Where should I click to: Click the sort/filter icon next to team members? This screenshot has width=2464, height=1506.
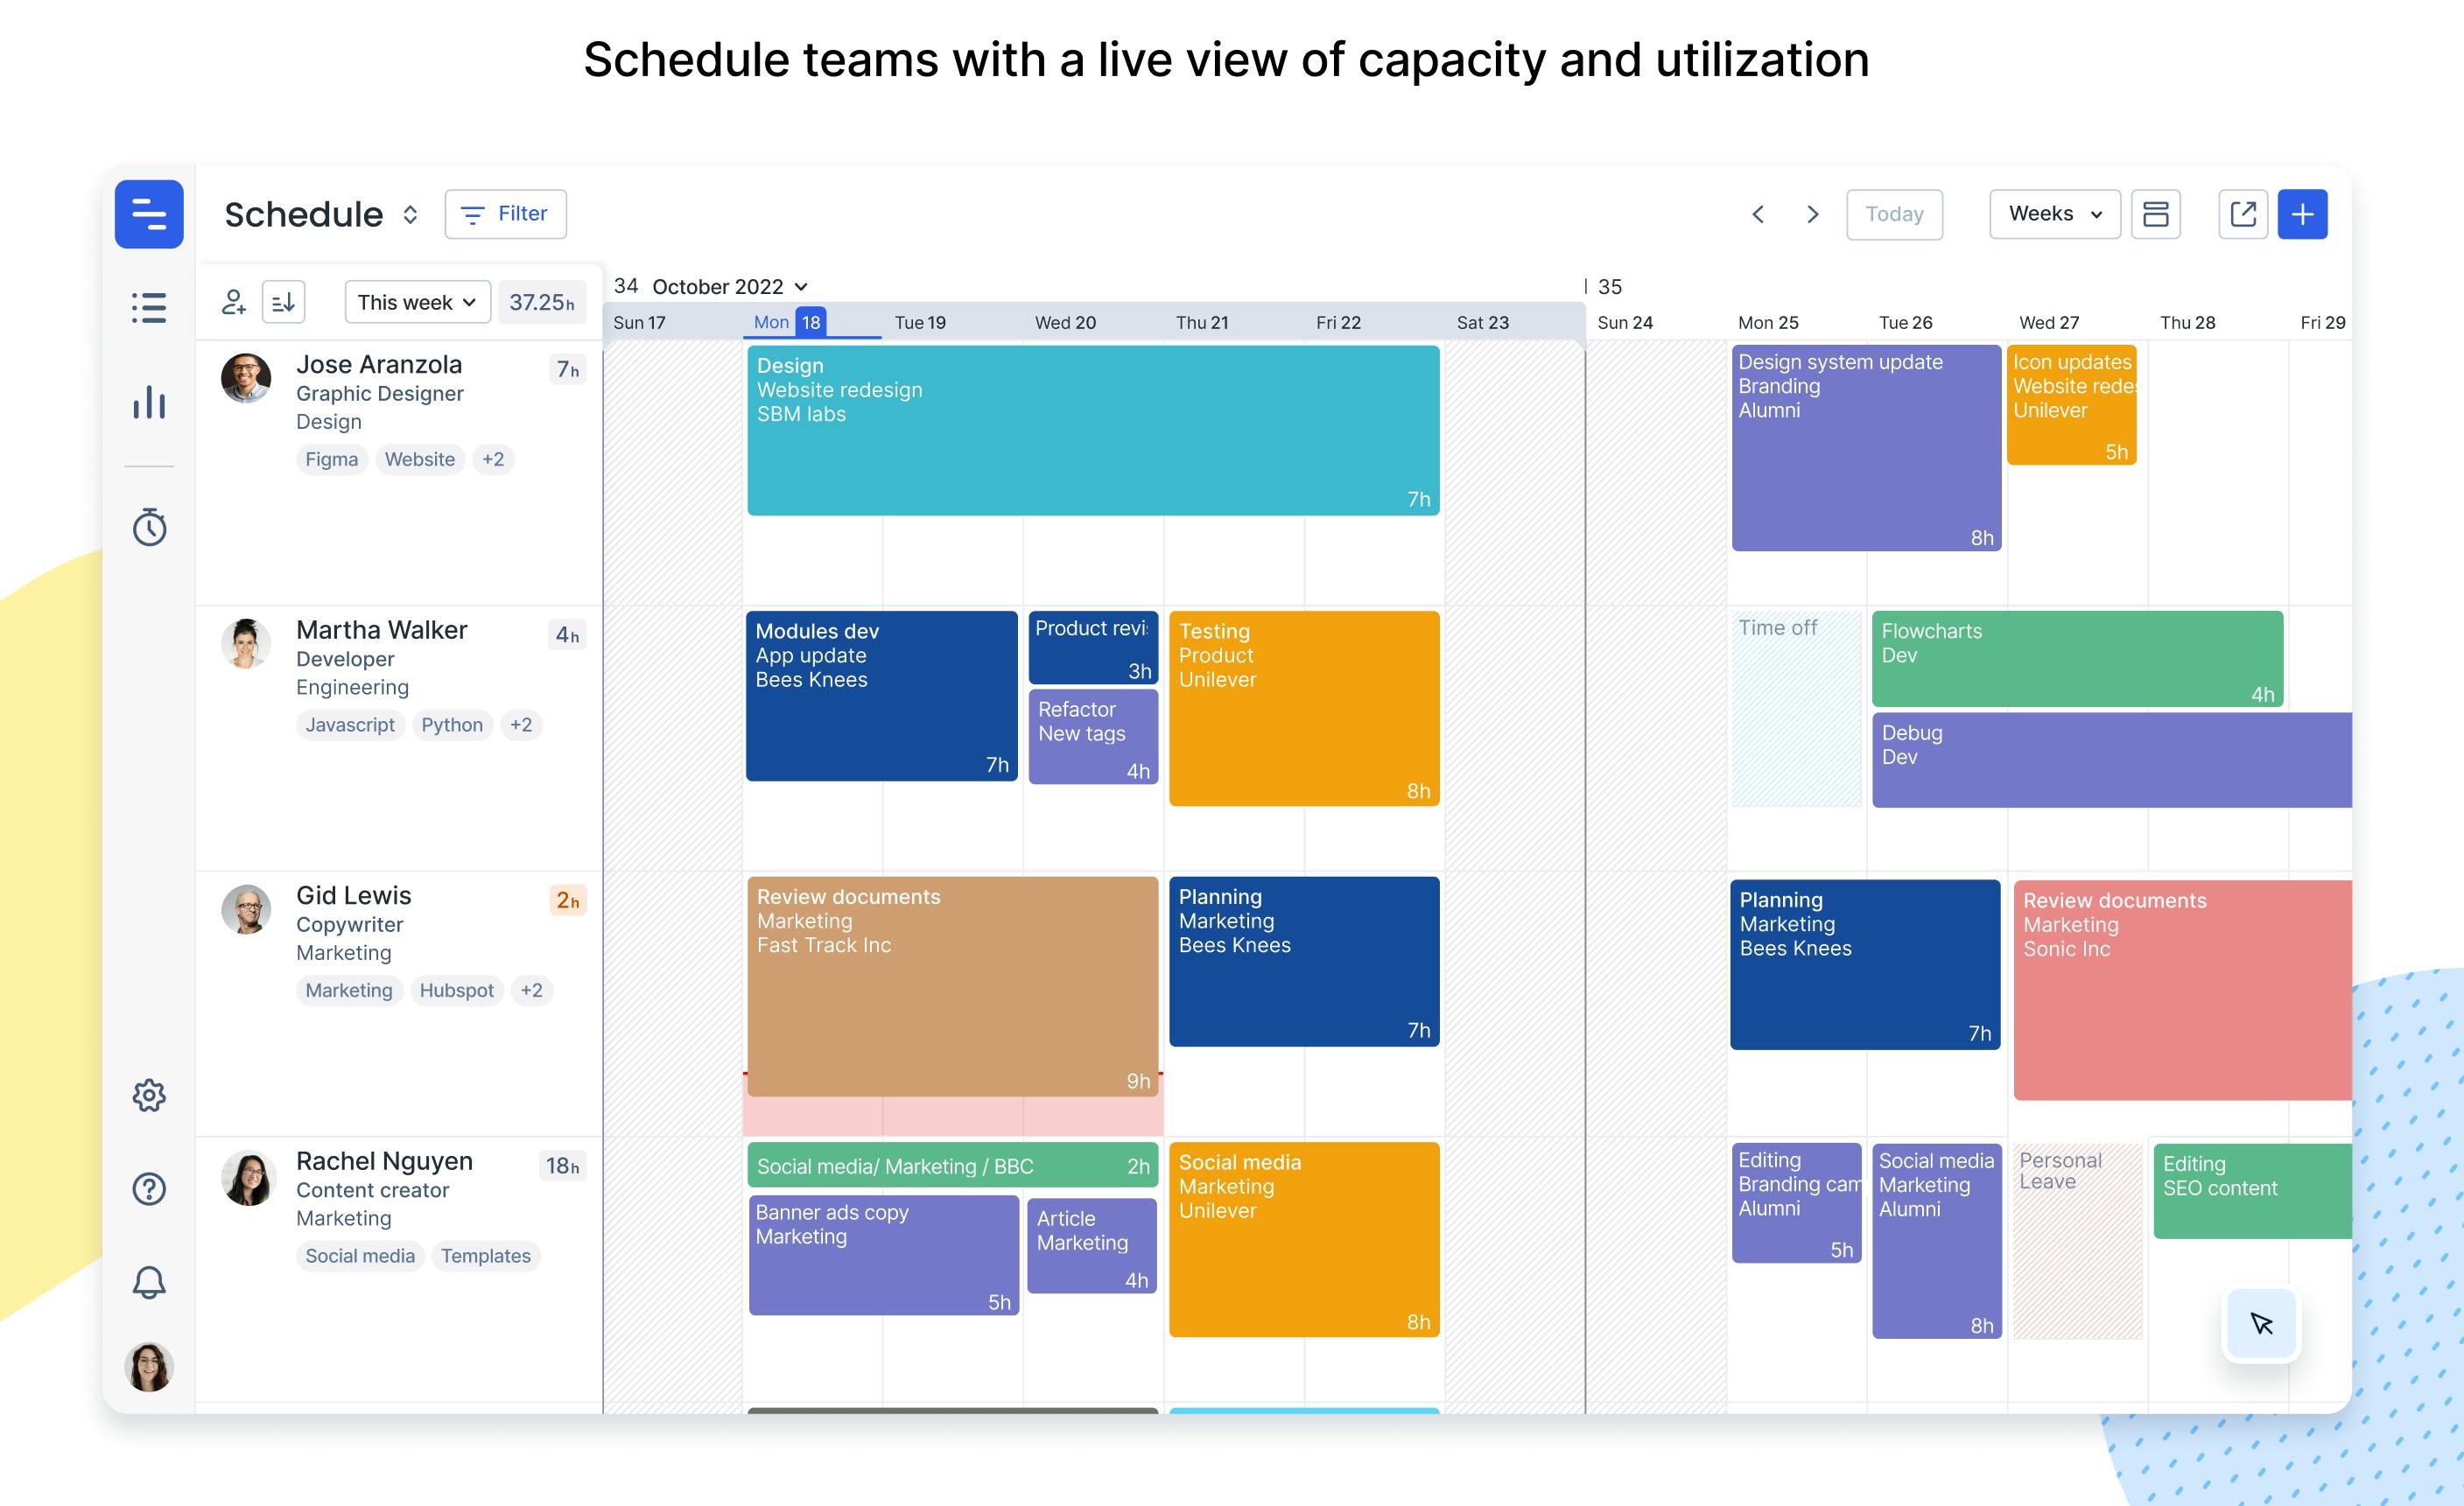[284, 299]
